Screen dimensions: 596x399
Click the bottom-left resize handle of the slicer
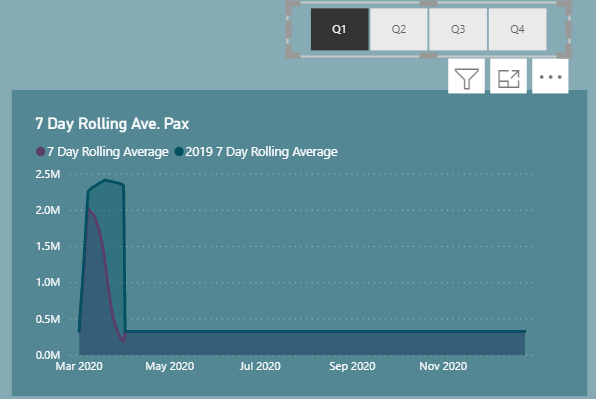click(291, 52)
